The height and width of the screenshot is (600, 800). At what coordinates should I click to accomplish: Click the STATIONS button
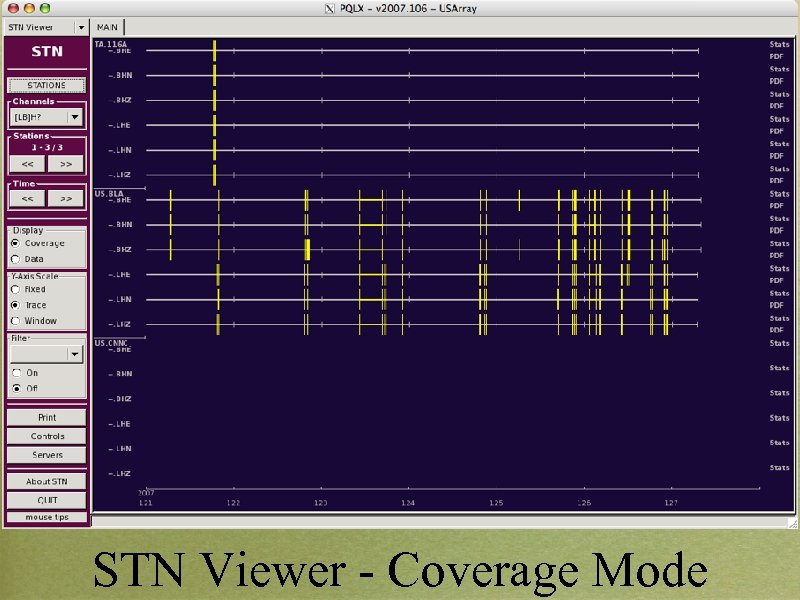pos(47,85)
